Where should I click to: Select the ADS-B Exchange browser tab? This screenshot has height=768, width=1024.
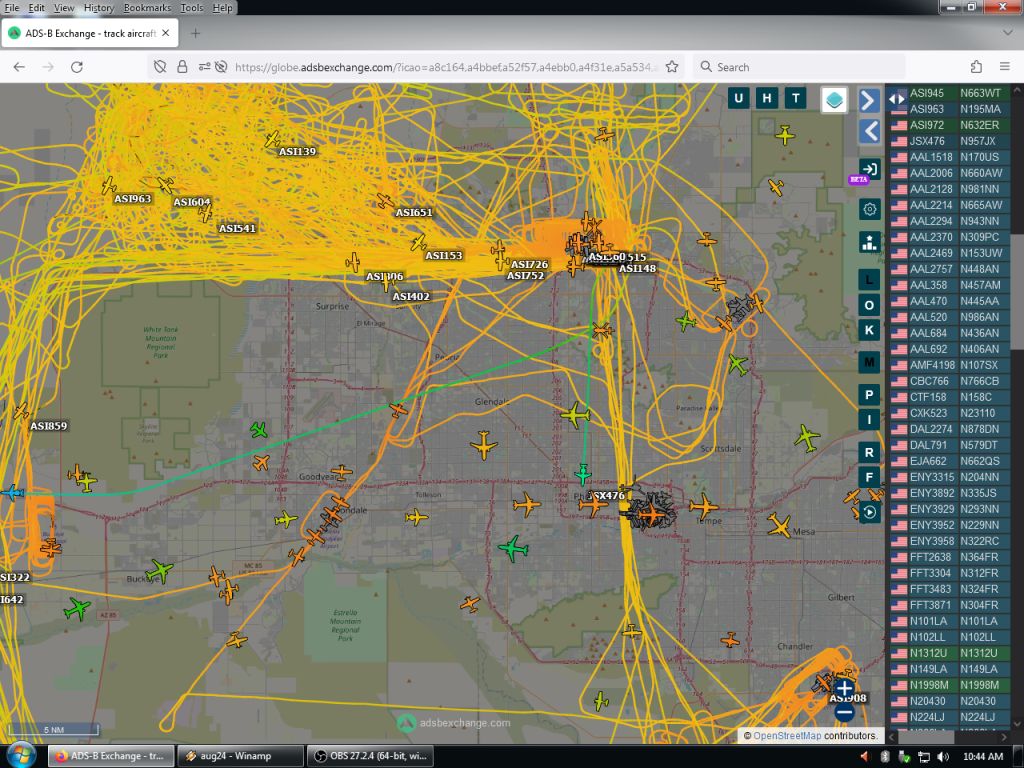pos(89,33)
